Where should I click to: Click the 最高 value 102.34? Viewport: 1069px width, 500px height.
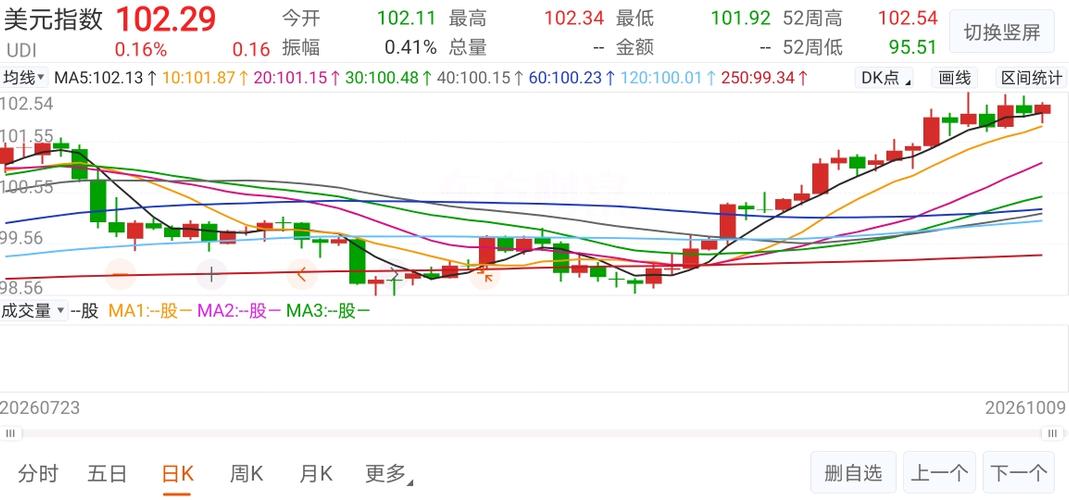click(574, 18)
